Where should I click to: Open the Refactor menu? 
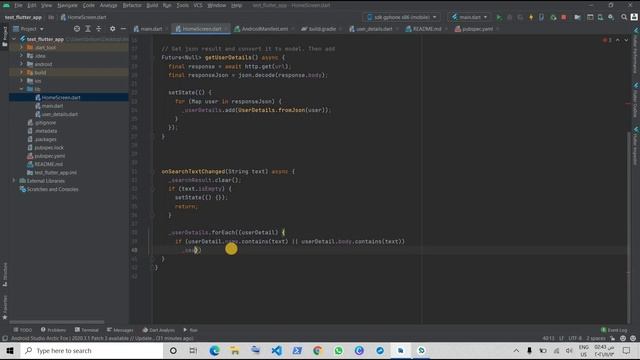[x=132, y=5]
